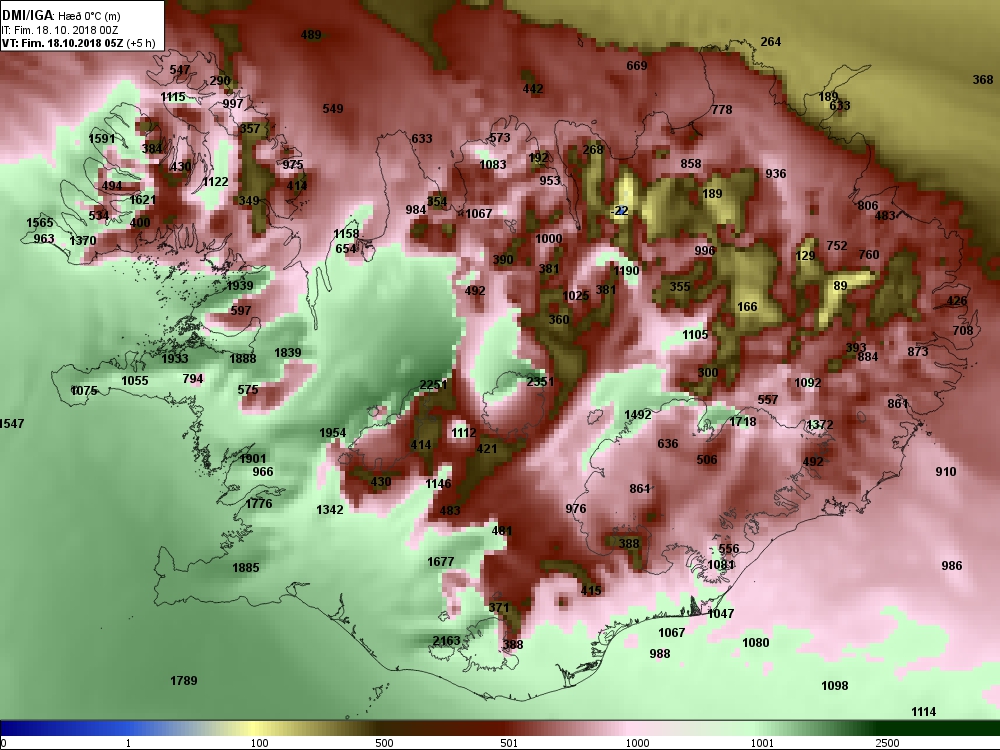Click the value 264 at the top
This screenshot has width=1000, height=750.
pyautogui.click(x=770, y=41)
